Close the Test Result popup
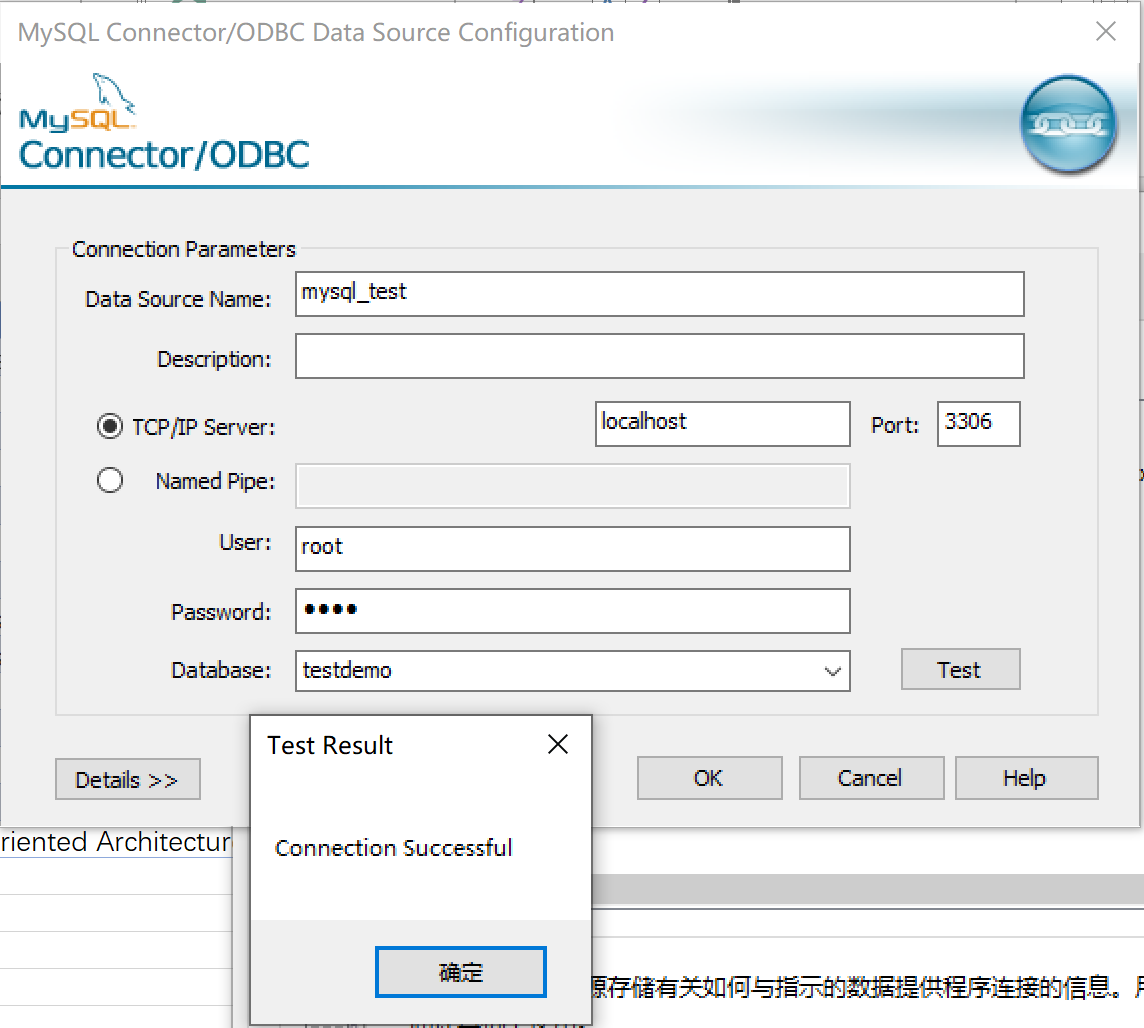Viewport: 1144px width, 1028px height. pyautogui.click(x=558, y=744)
